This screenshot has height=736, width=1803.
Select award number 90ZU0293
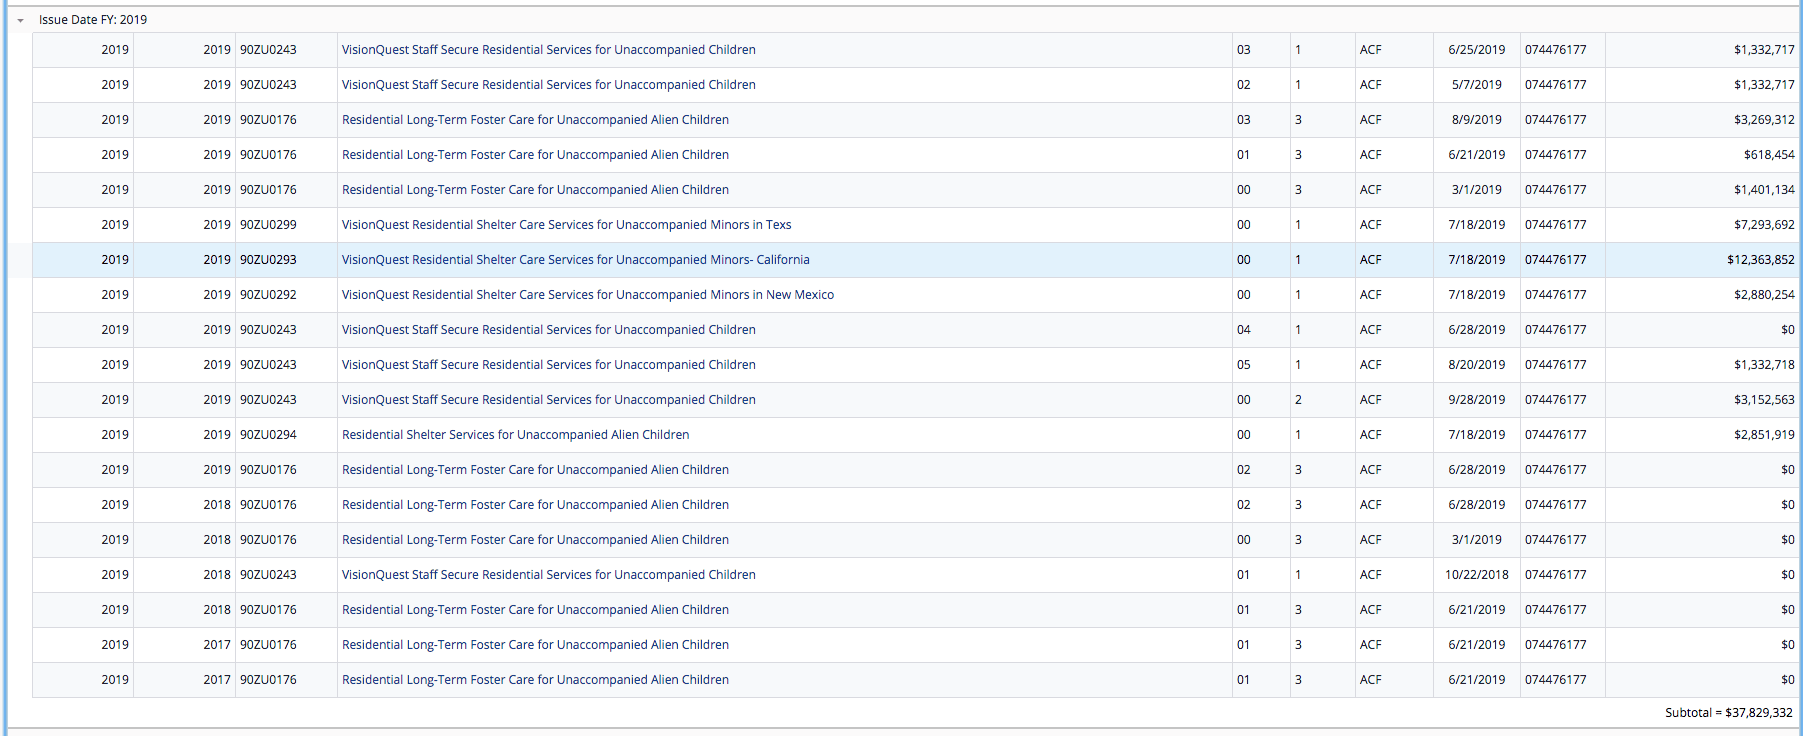click(x=268, y=260)
